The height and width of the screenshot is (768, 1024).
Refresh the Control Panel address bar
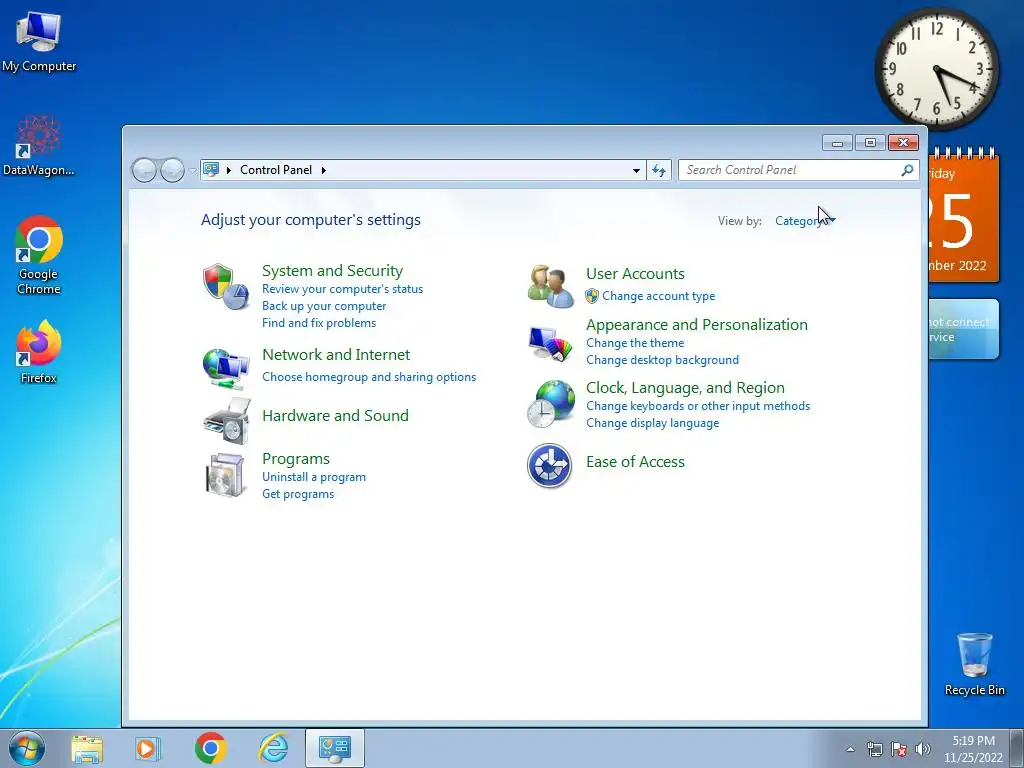658,170
